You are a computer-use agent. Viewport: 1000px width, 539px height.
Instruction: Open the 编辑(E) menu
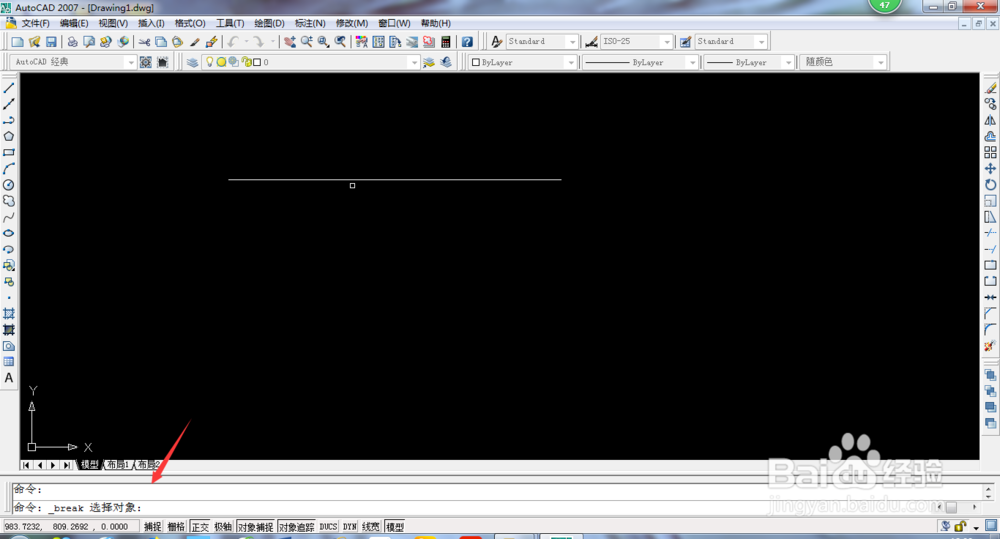[74, 24]
